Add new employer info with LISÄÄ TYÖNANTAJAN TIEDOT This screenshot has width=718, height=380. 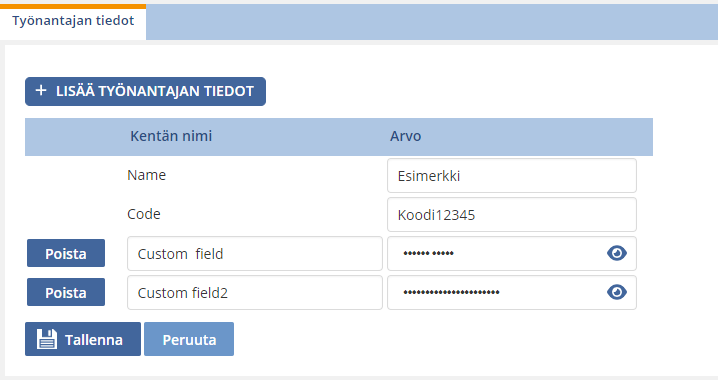click(145, 92)
